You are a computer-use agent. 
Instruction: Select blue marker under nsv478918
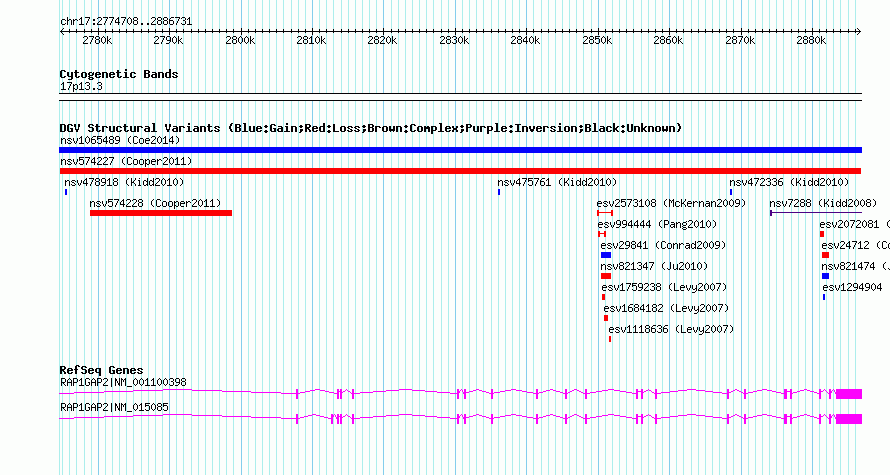tap(66, 192)
